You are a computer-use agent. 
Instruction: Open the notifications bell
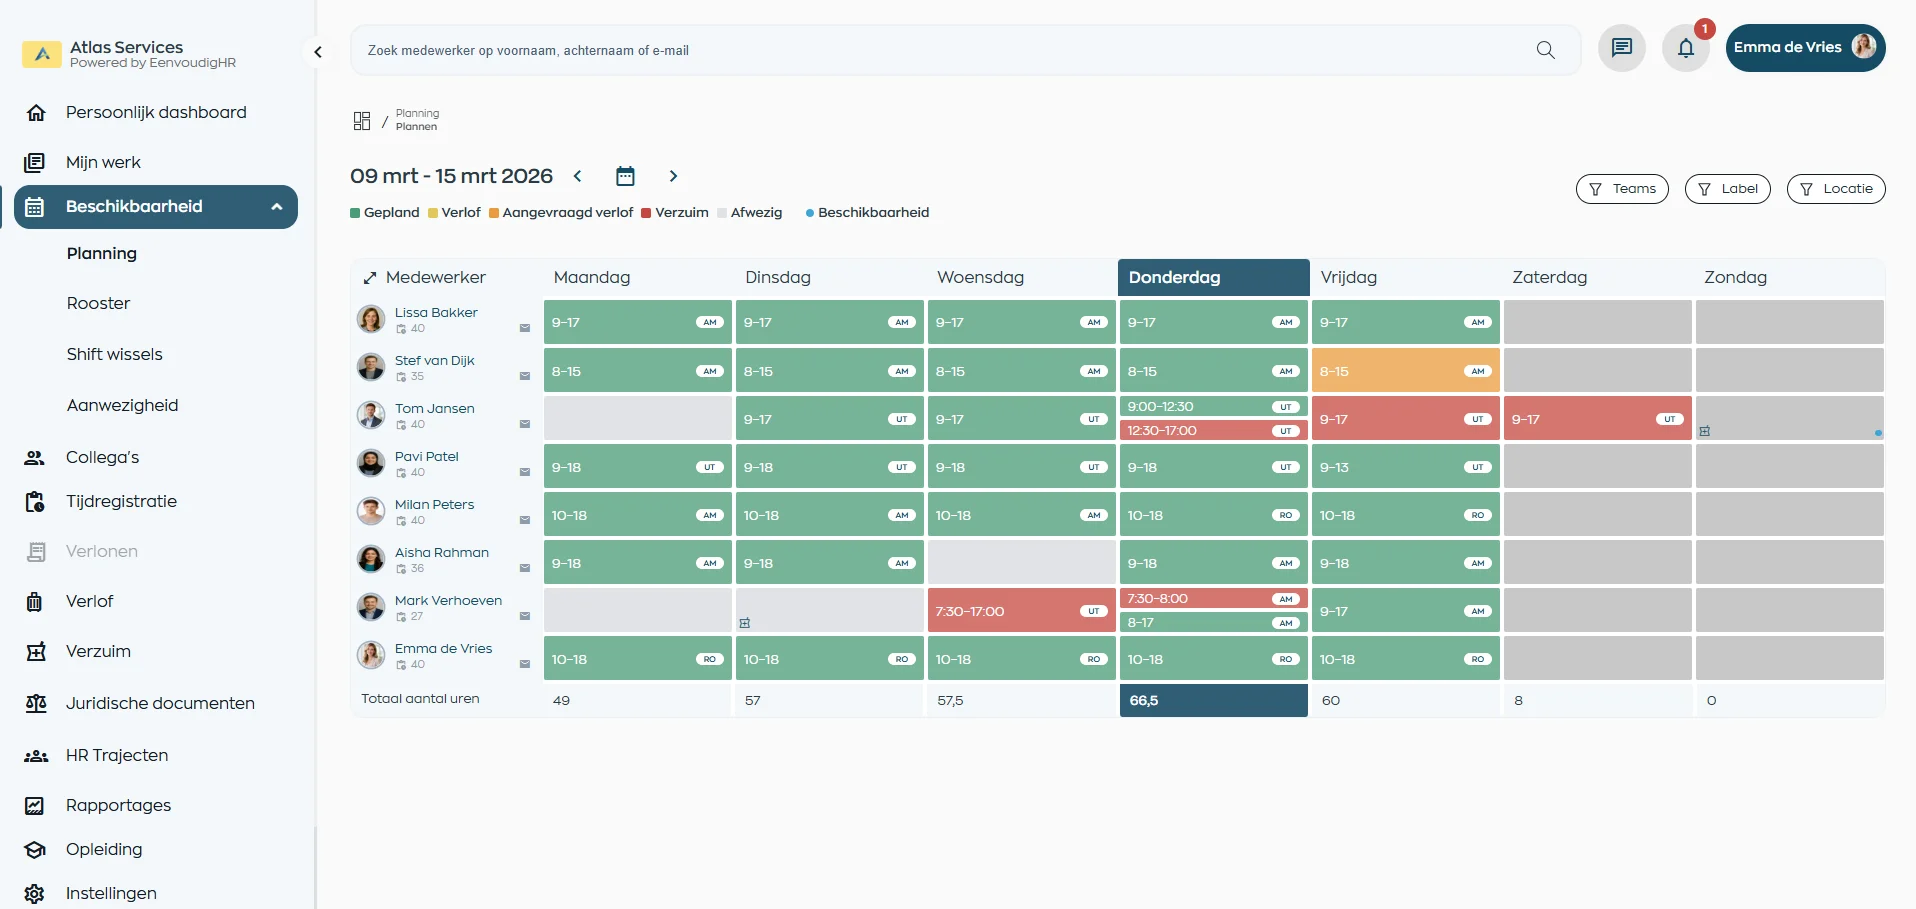[x=1686, y=48]
